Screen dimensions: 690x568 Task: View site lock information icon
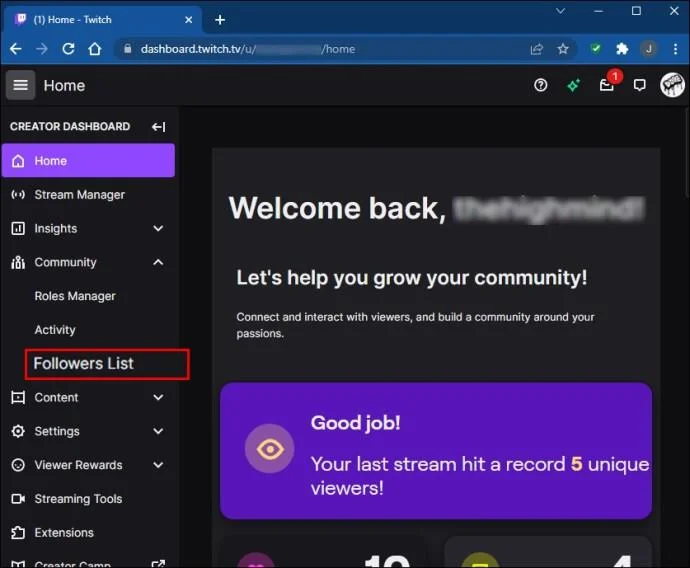point(128,49)
